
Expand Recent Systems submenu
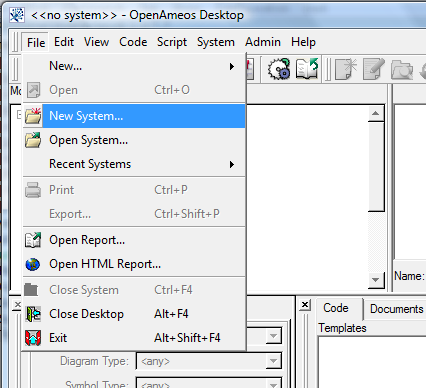click(134, 164)
